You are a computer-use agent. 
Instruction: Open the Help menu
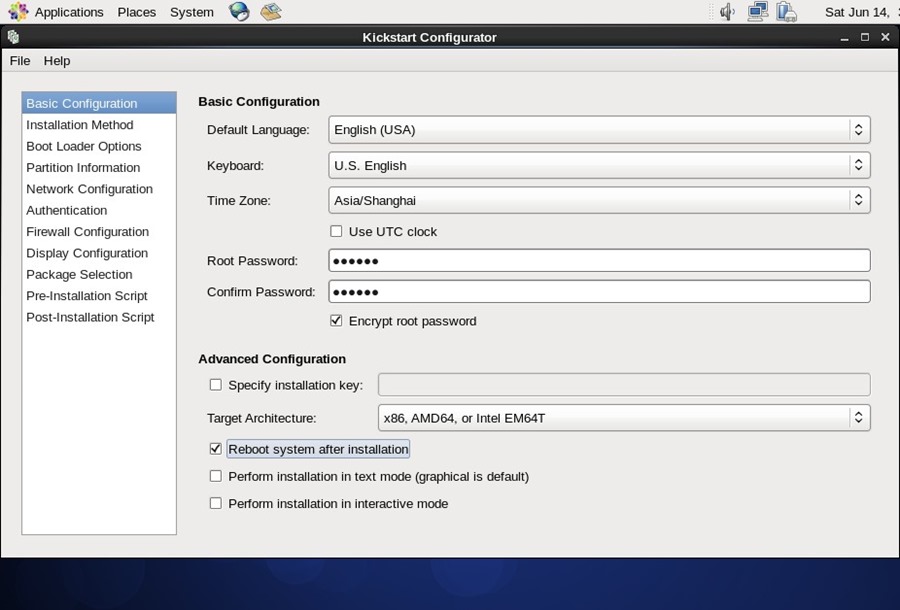click(x=56, y=60)
